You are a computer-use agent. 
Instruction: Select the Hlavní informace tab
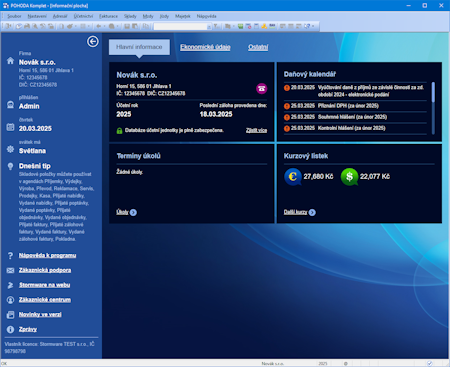[139, 47]
